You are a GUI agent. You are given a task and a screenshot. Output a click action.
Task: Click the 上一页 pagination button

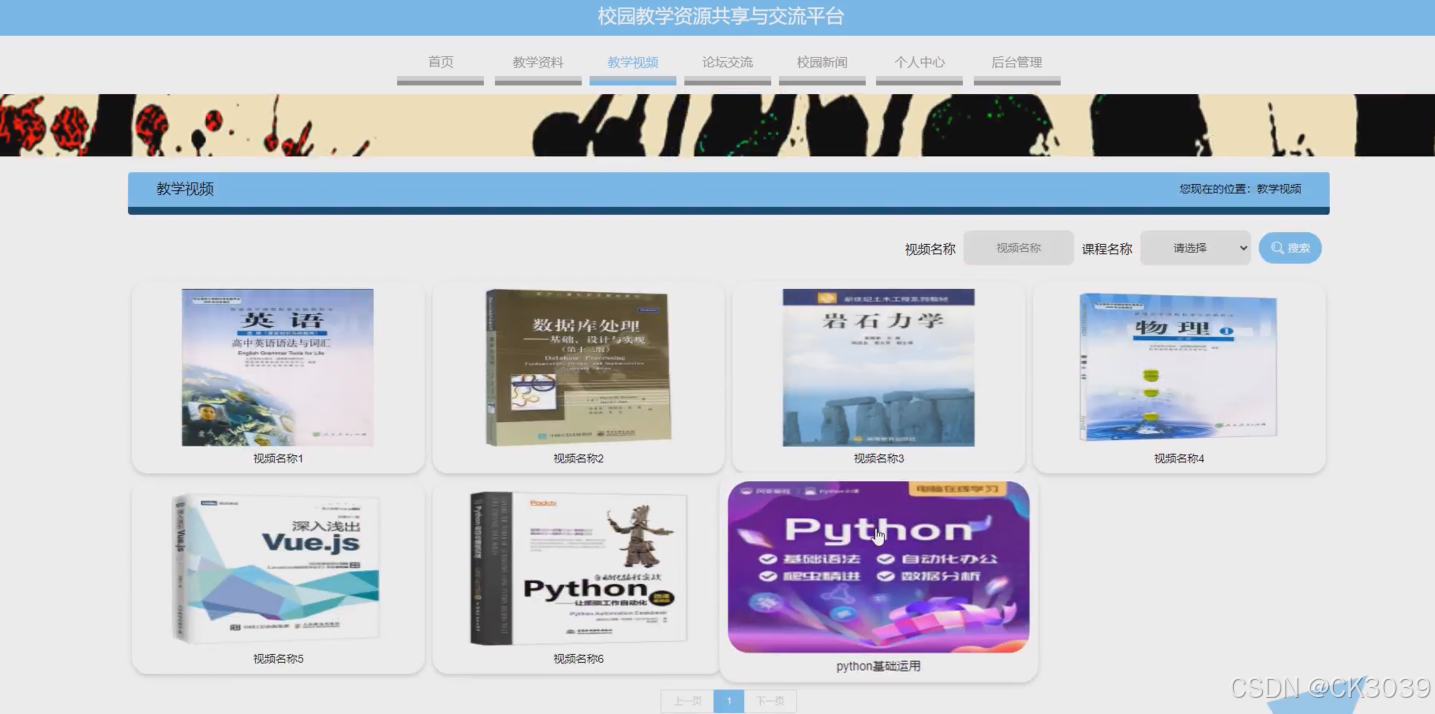(687, 701)
